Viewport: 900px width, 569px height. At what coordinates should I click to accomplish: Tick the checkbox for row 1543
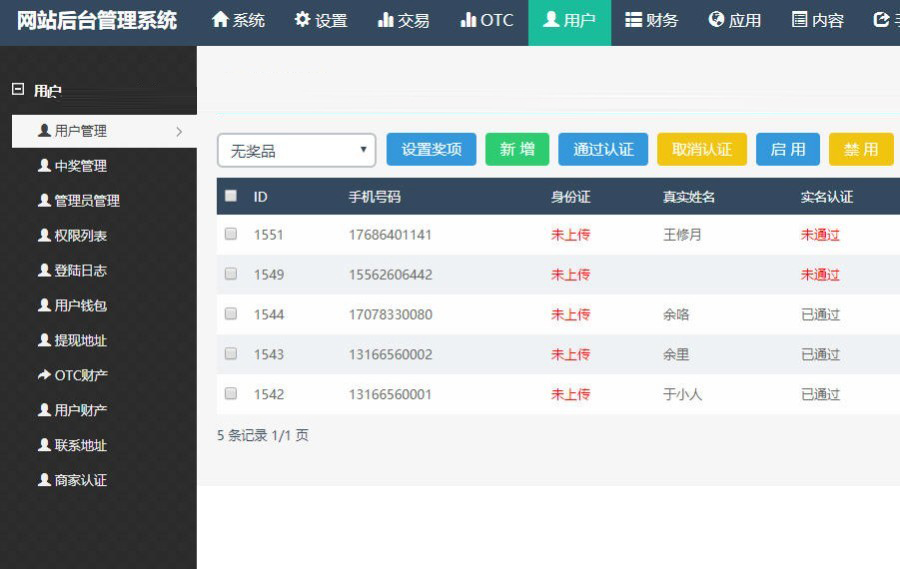231,354
